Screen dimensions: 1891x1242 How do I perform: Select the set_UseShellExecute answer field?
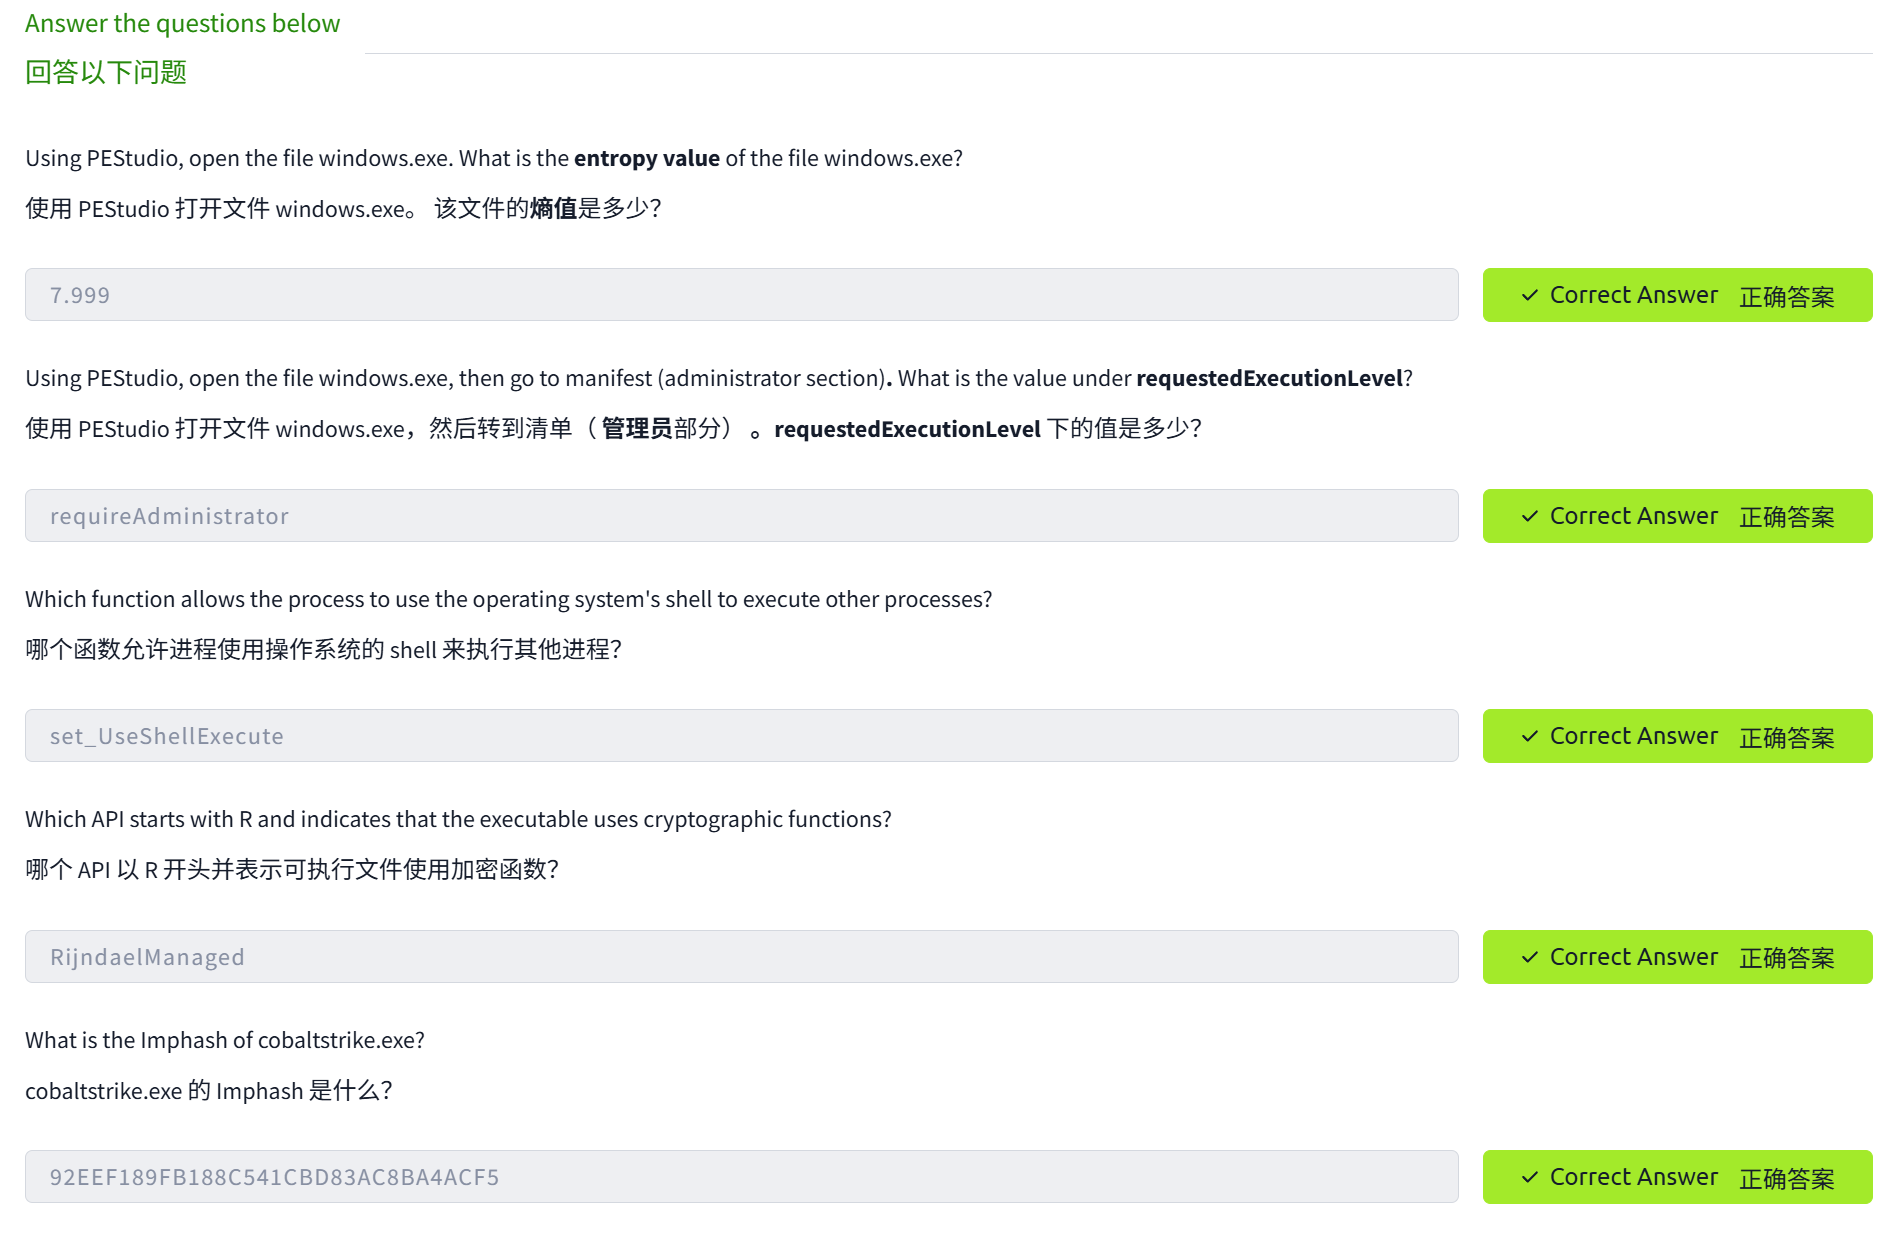(741, 736)
